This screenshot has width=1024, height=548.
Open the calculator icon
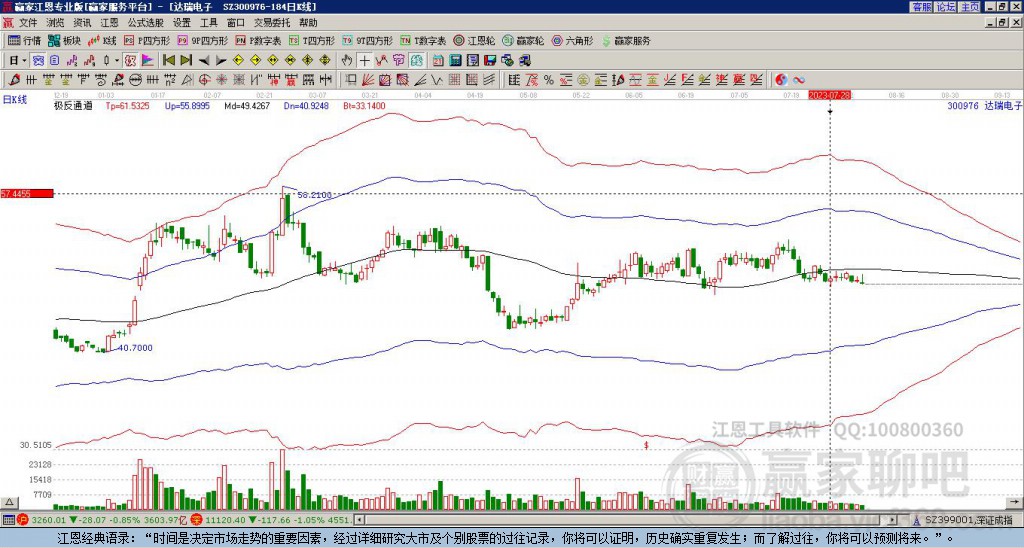pos(455,61)
